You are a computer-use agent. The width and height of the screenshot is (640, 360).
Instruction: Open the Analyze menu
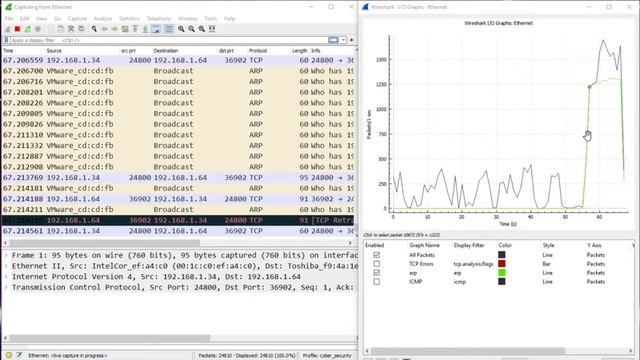pos(102,19)
